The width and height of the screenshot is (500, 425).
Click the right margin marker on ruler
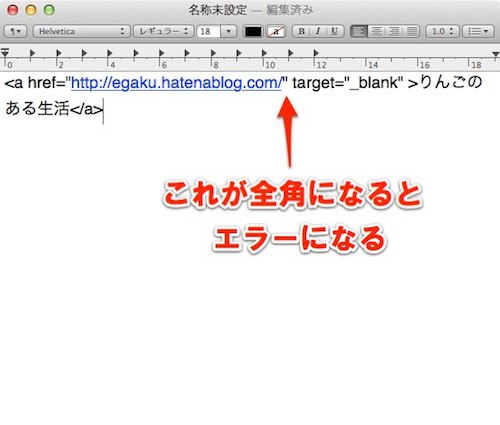[x=496, y=54]
